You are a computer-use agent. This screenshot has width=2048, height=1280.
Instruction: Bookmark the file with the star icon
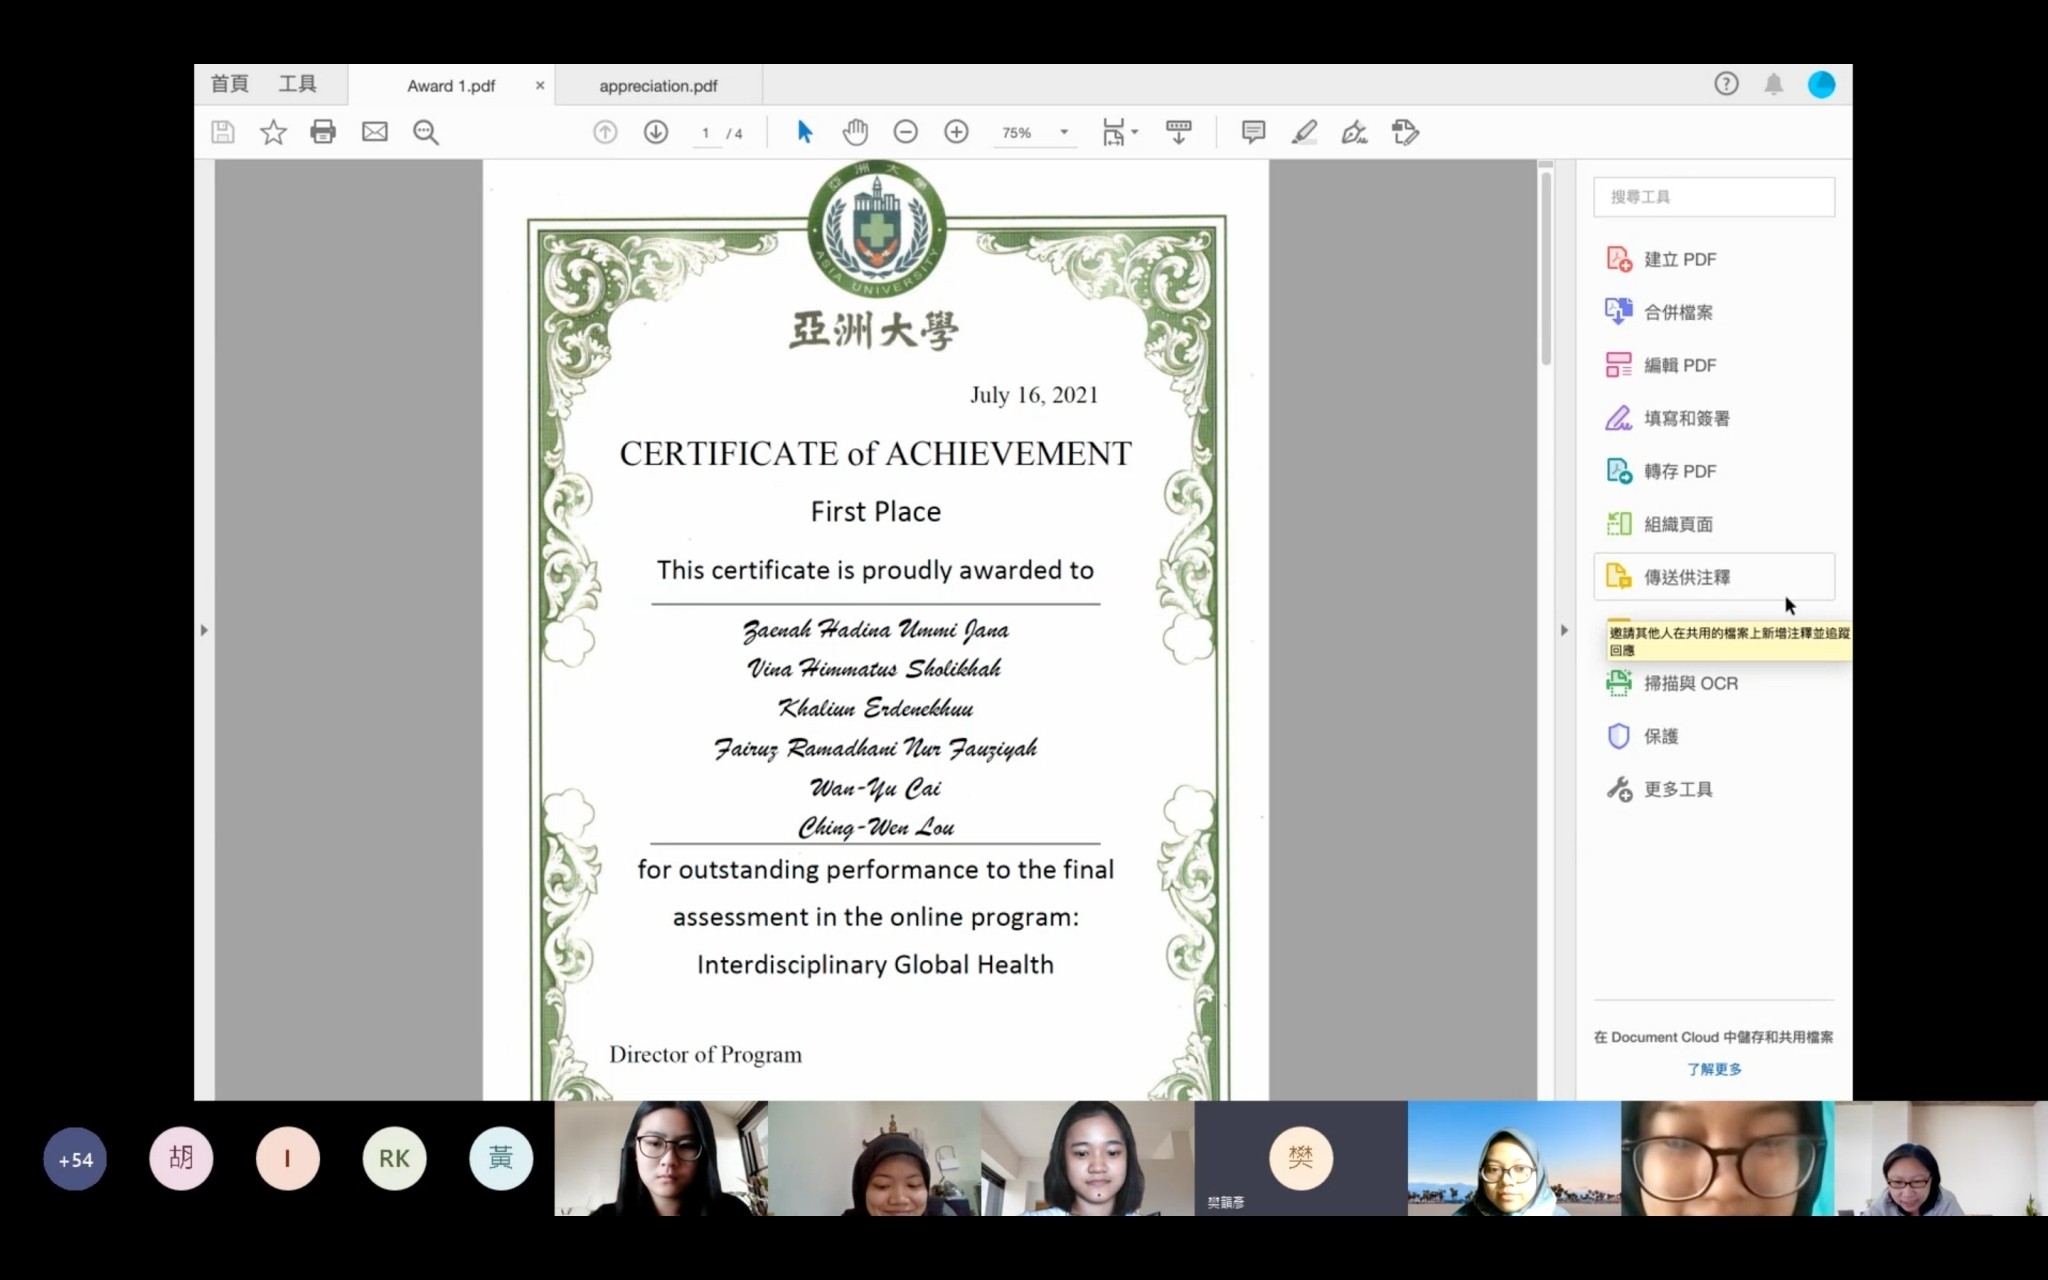coord(273,132)
